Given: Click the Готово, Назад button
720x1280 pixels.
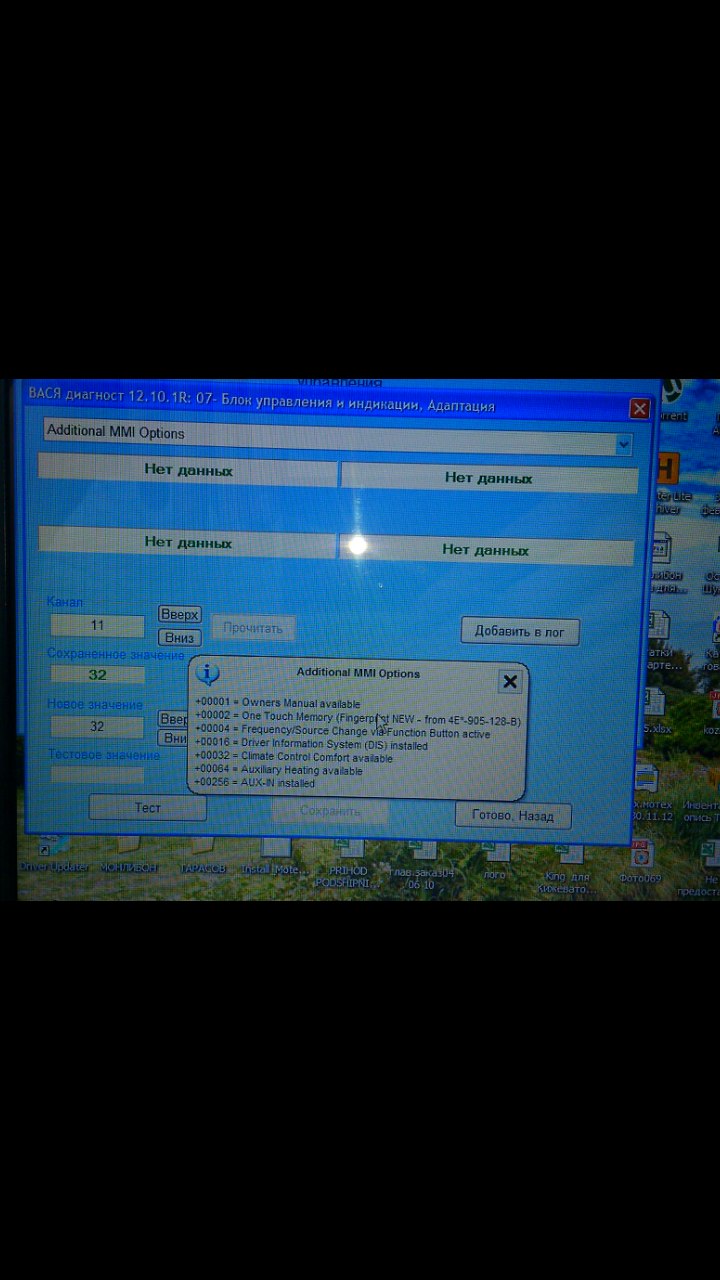Looking at the screenshot, I should click(512, 815).
